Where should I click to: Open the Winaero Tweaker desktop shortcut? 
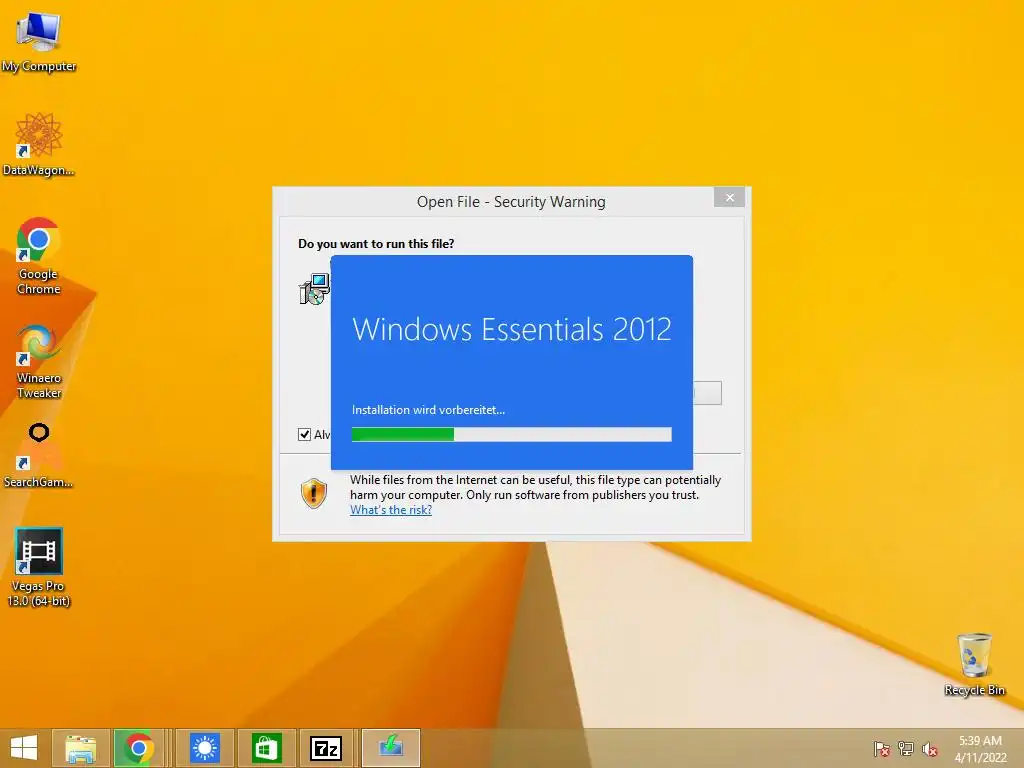[x=39, y=361]
